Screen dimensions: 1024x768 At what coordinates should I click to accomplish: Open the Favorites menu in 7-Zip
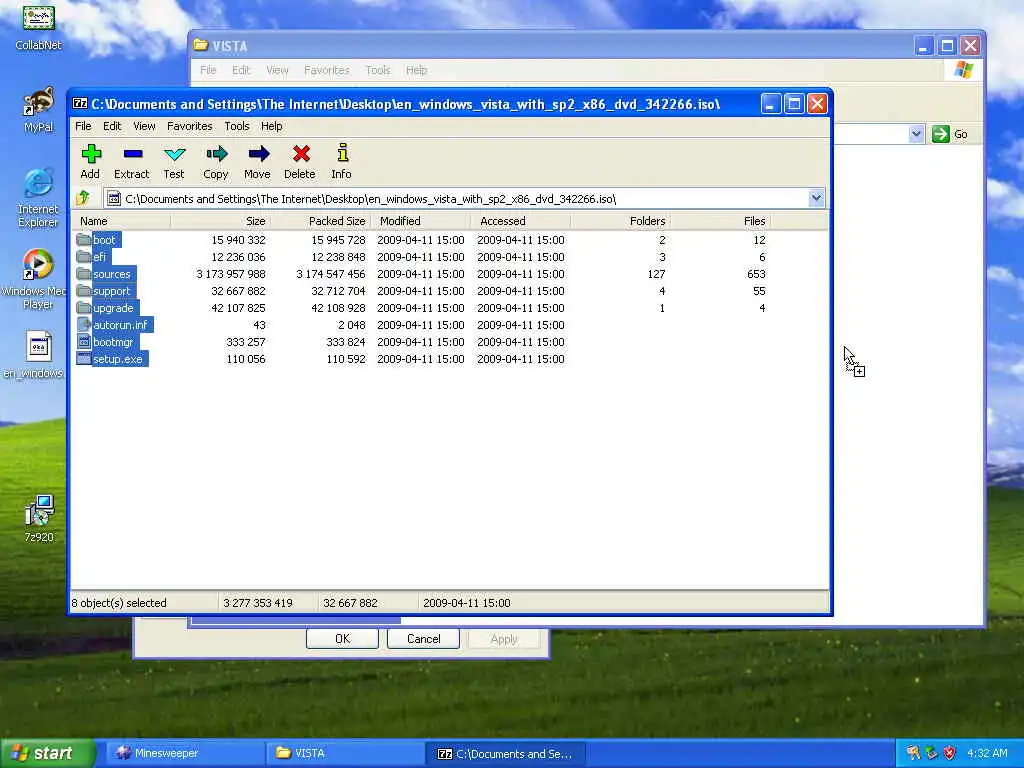pos(189,126)
